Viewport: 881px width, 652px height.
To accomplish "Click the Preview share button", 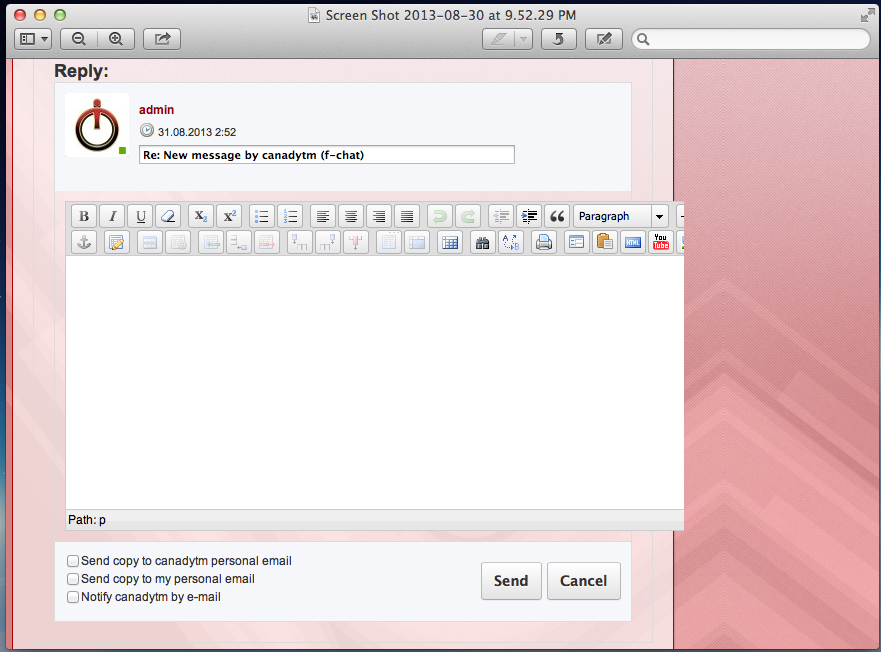I will tap(162, 39).
